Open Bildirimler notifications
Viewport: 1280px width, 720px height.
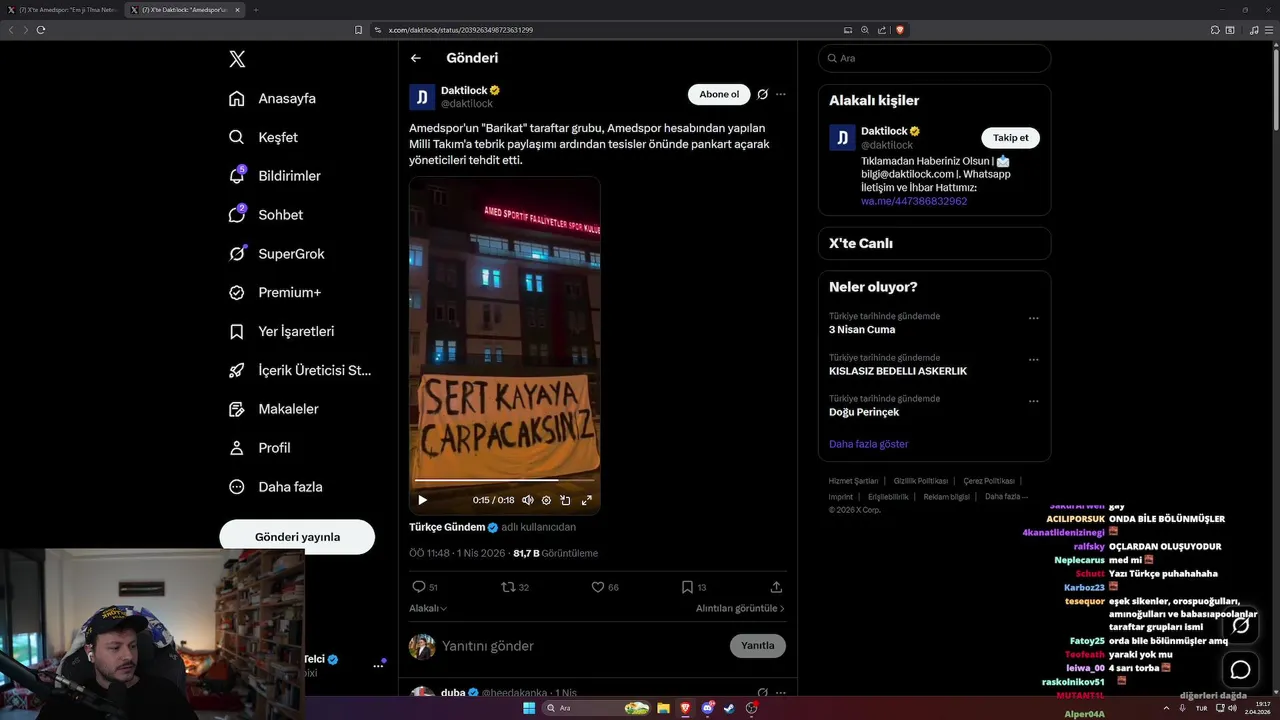click(x=275, y=176)
